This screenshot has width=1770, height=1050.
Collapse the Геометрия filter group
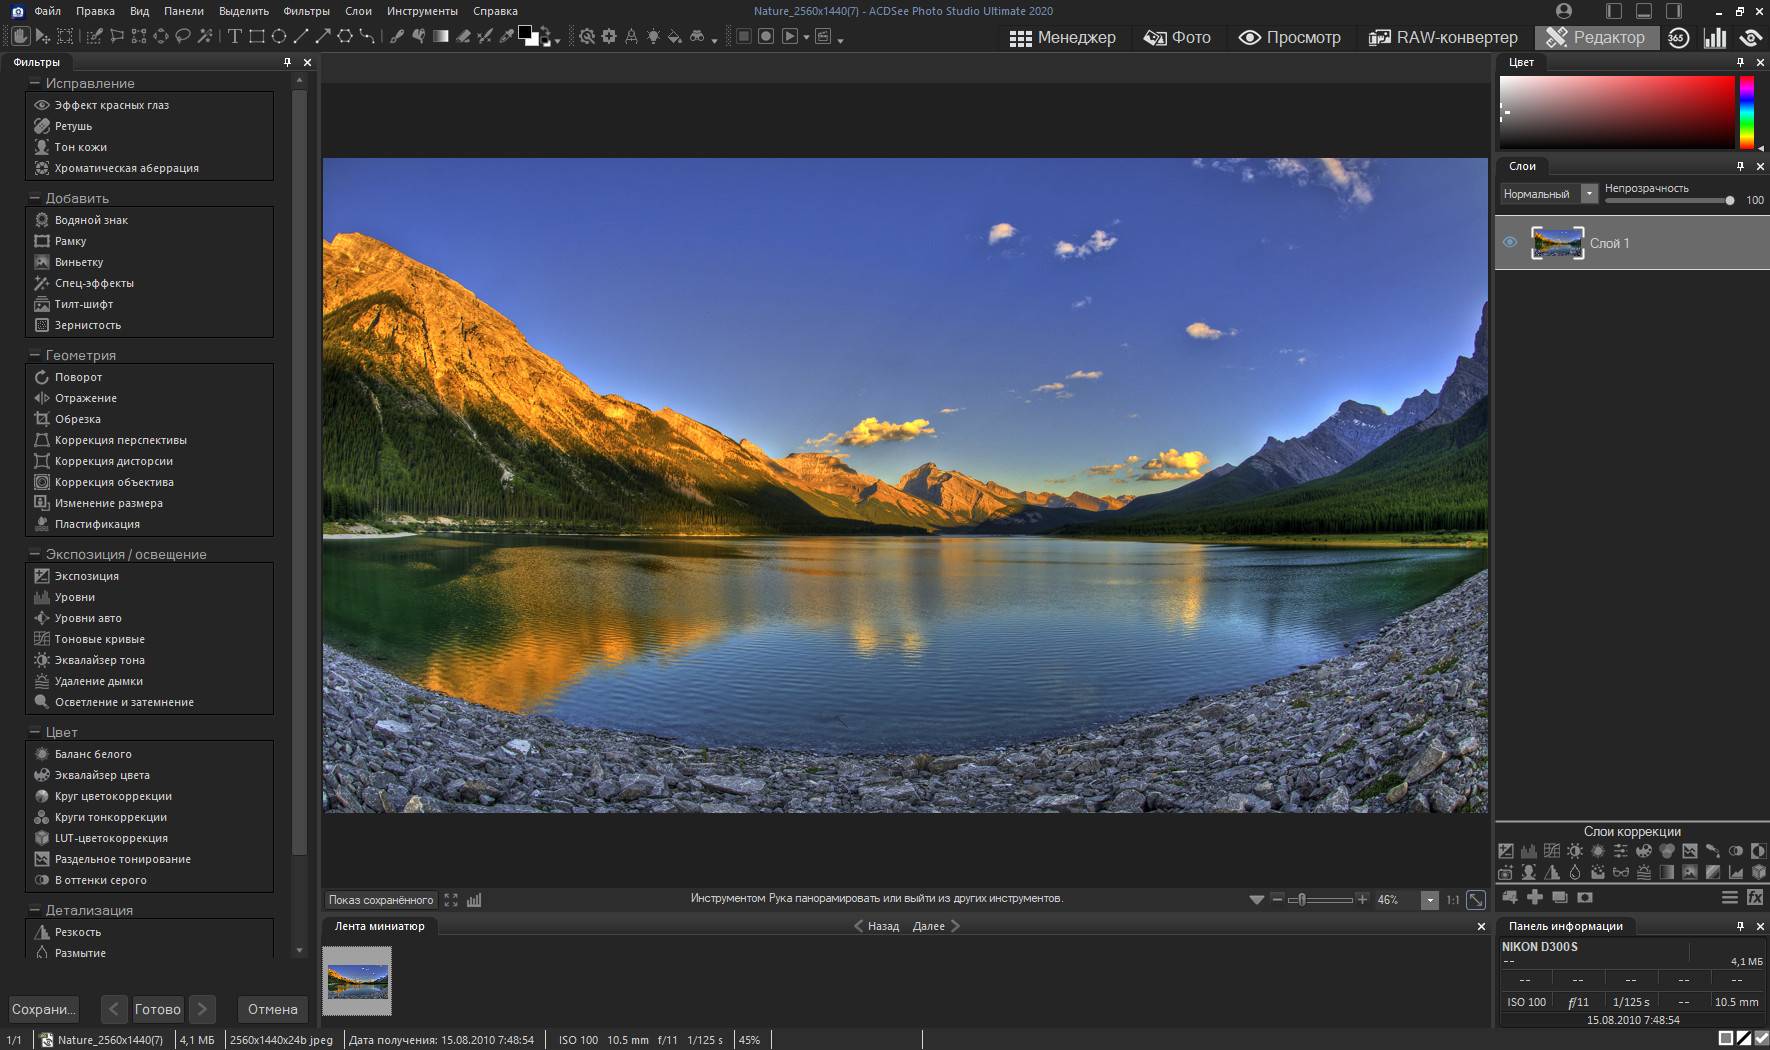[x=35, y=355]
